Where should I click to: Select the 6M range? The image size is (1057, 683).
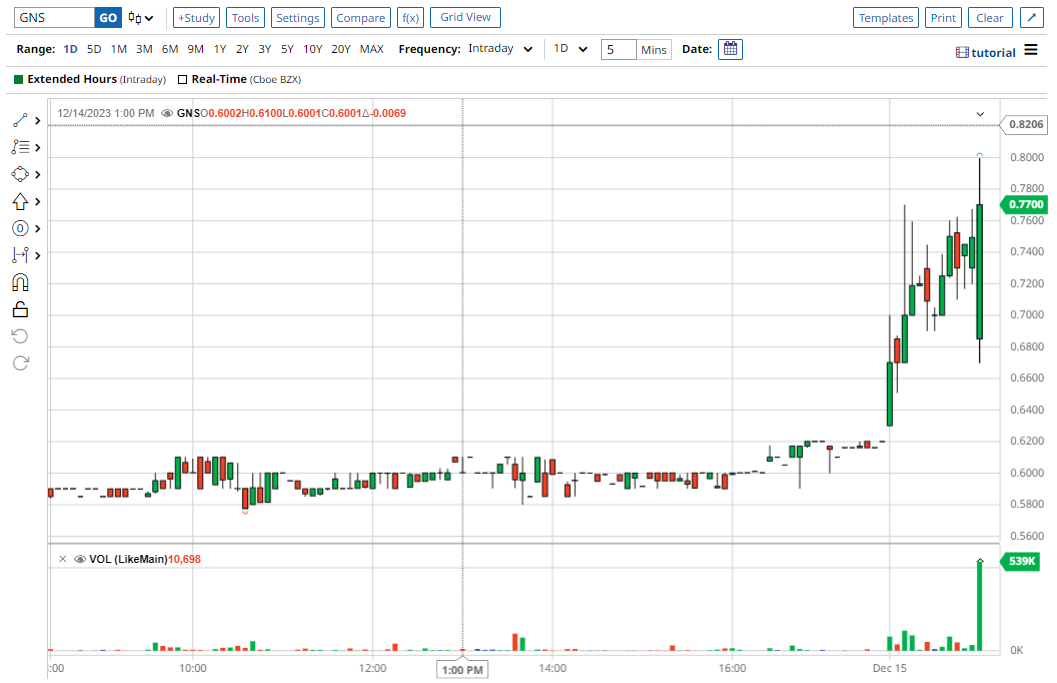pos(170,49)
